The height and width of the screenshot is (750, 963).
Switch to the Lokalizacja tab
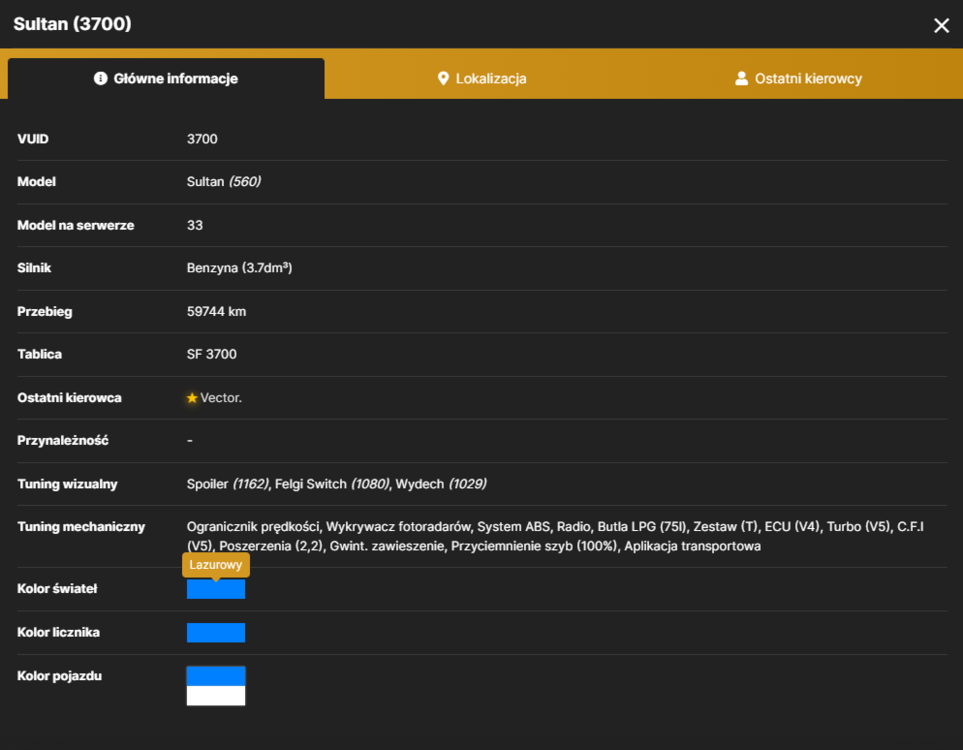[482, 79]
